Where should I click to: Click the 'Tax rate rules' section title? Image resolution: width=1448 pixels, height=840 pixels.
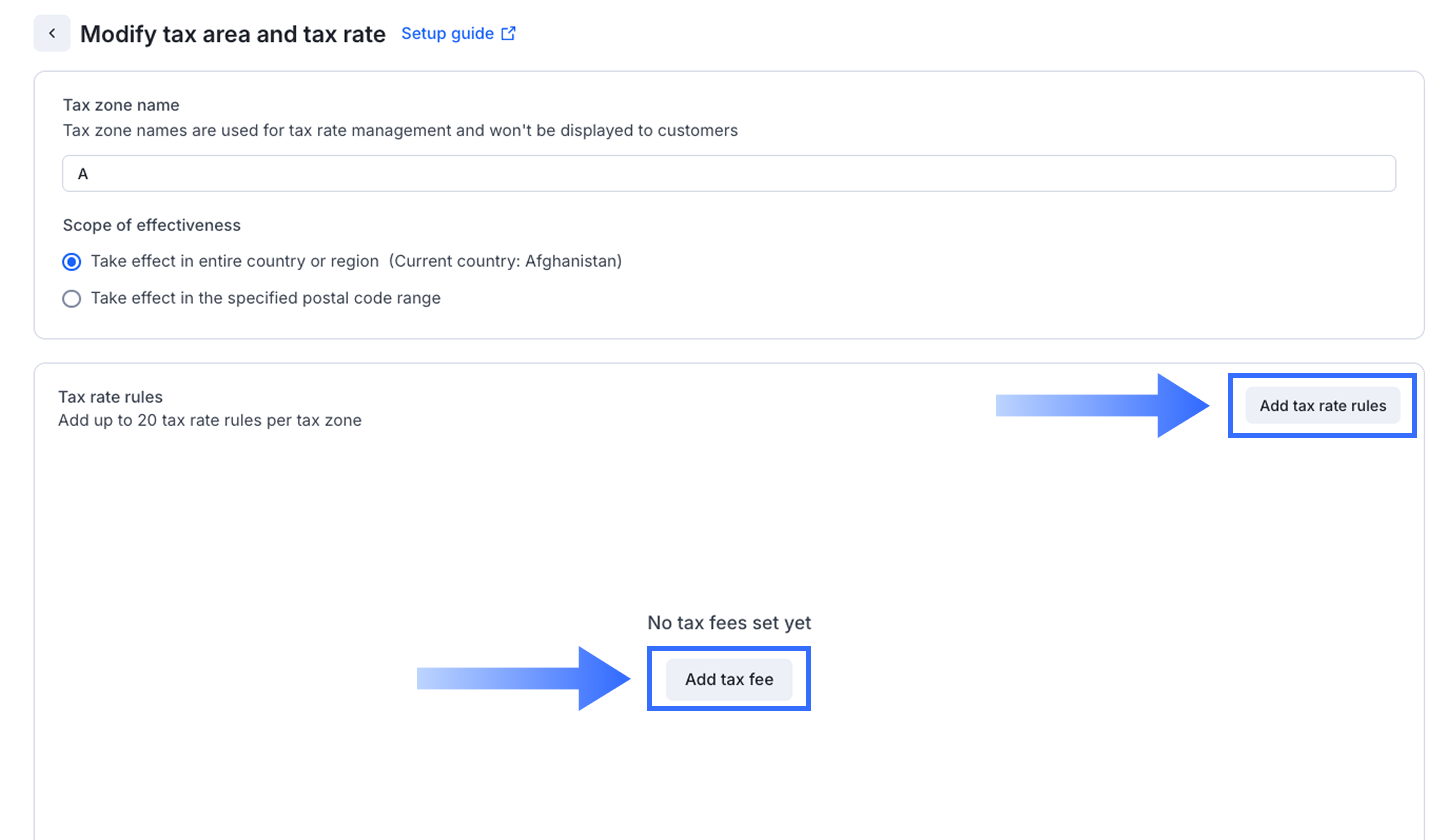tap(110, 397)
